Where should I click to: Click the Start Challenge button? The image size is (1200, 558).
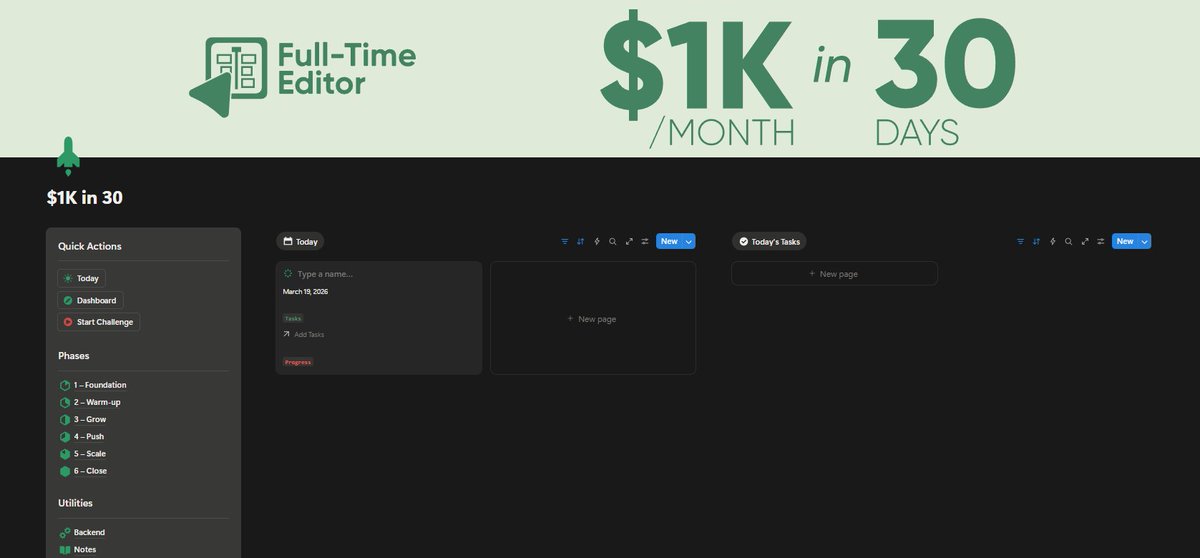pos(98,322)
